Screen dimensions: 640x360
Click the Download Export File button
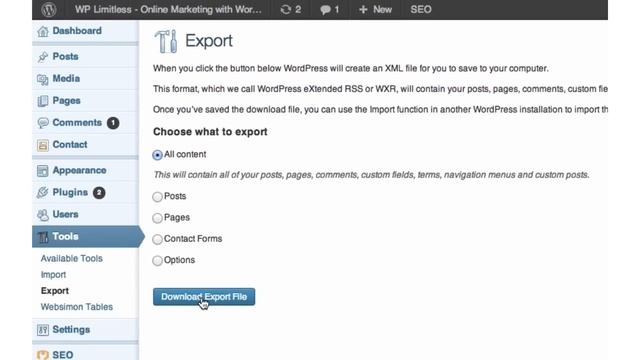204,297
